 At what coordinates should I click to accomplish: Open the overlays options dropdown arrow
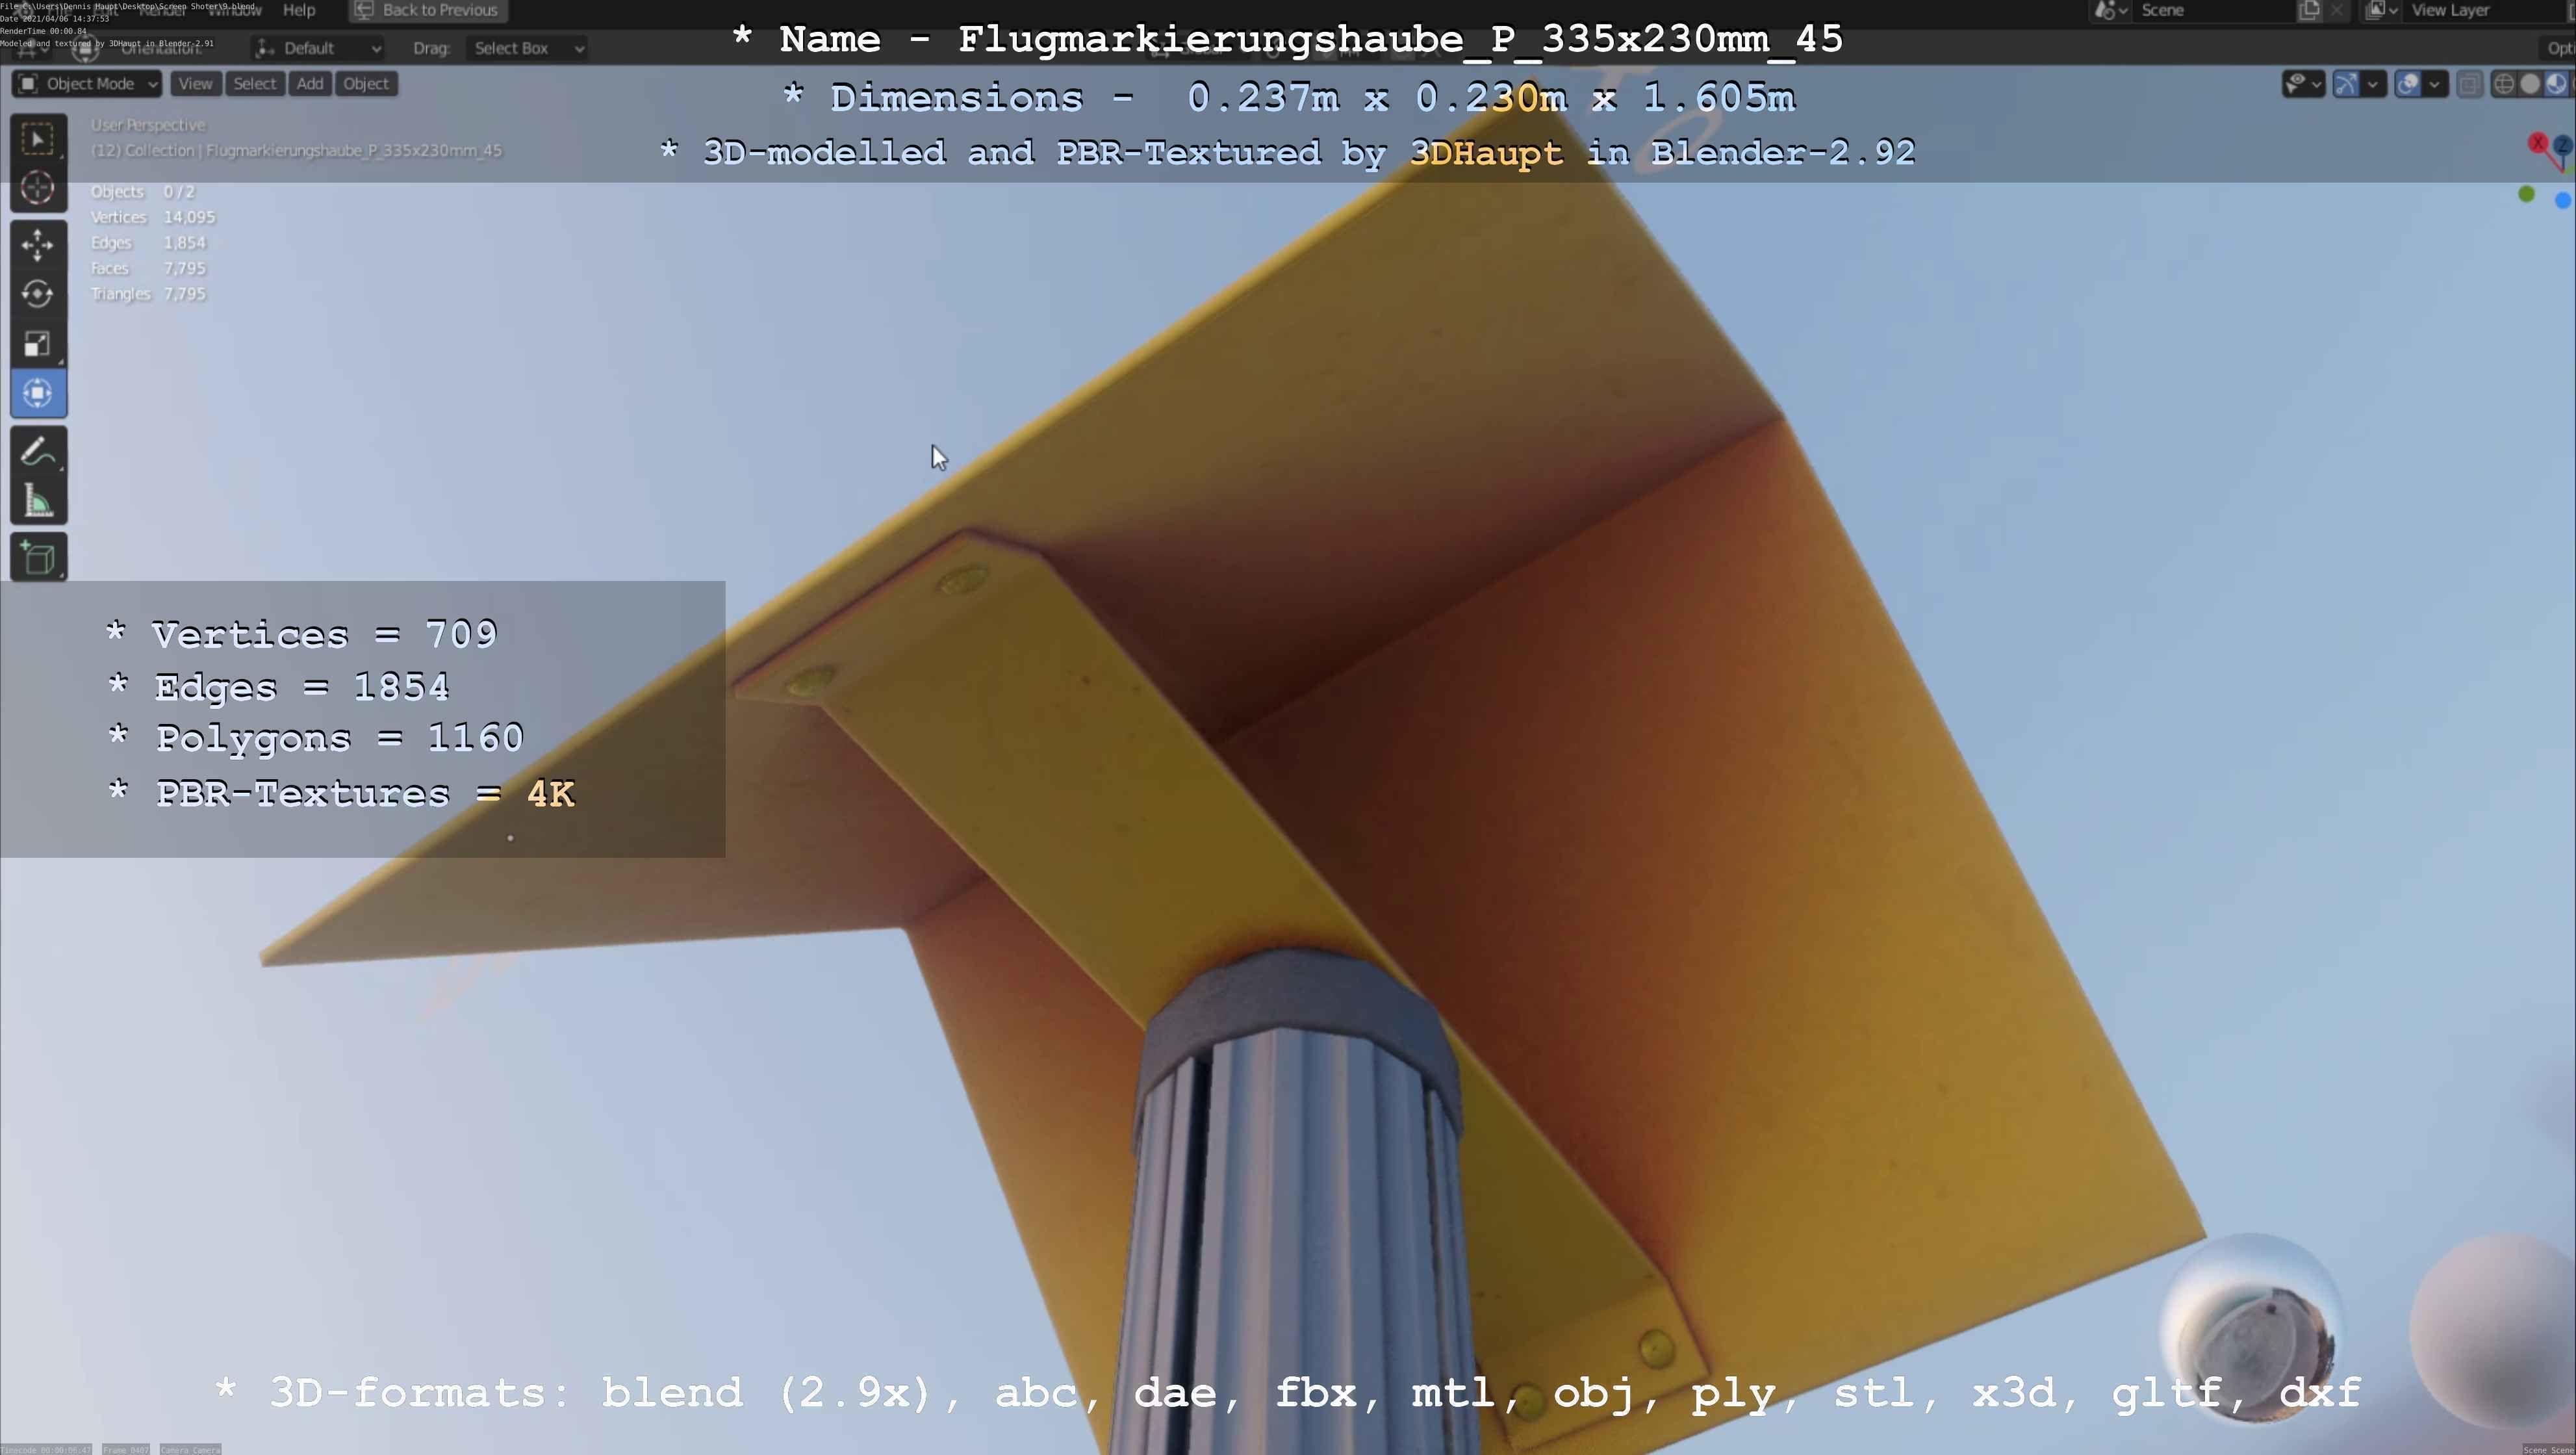(x=2435, y=84)
